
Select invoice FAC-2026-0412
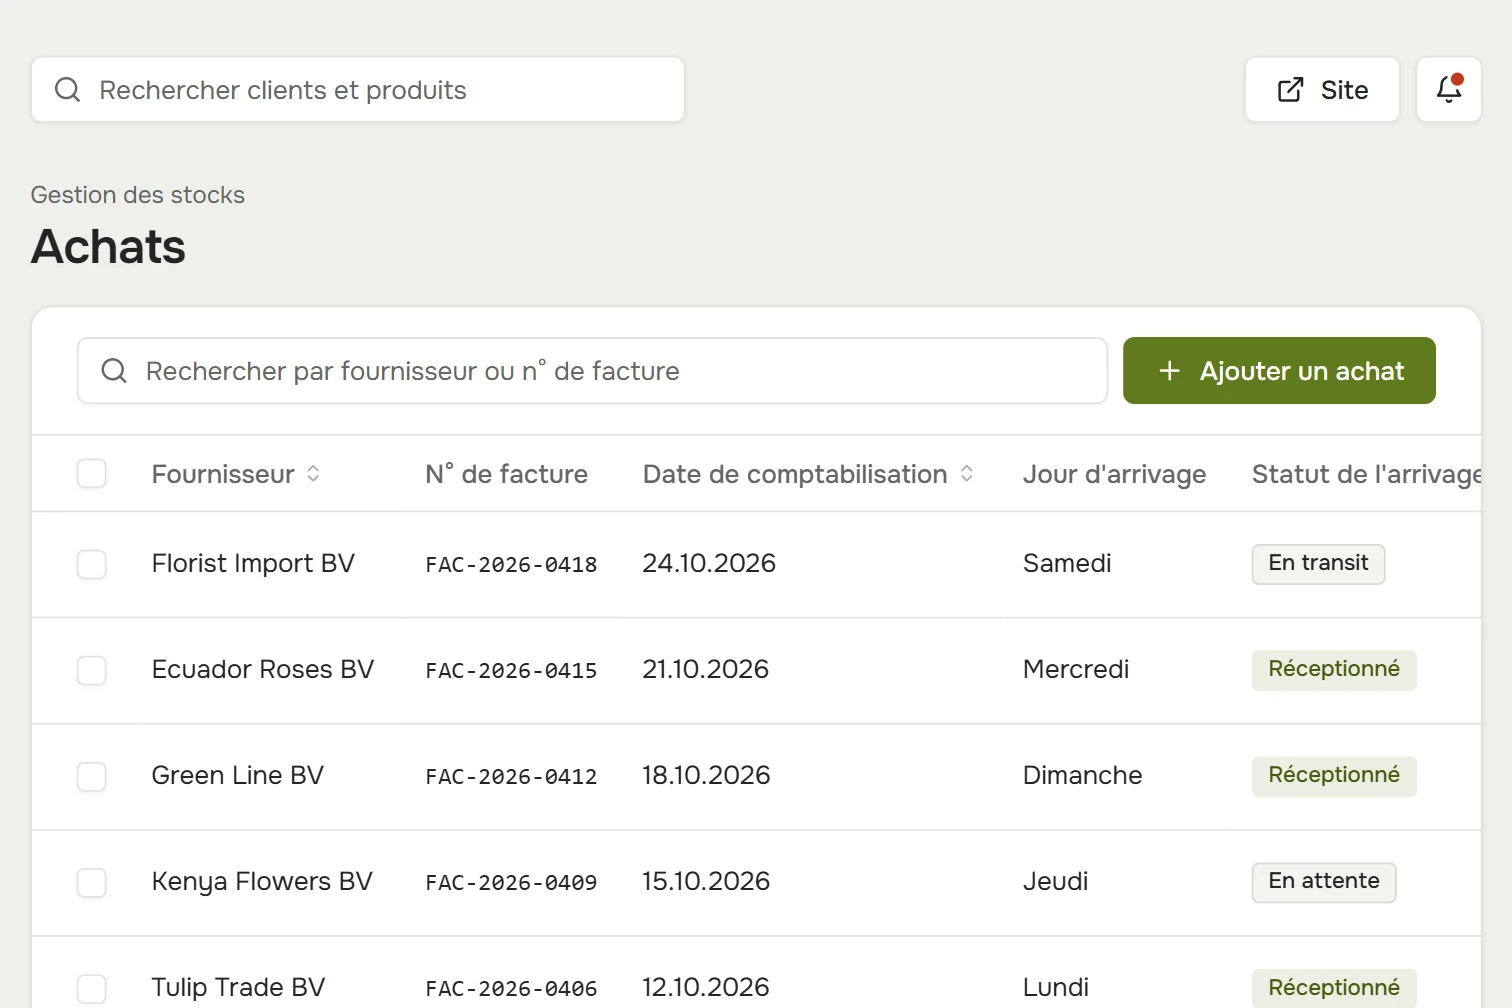(511, 777)
